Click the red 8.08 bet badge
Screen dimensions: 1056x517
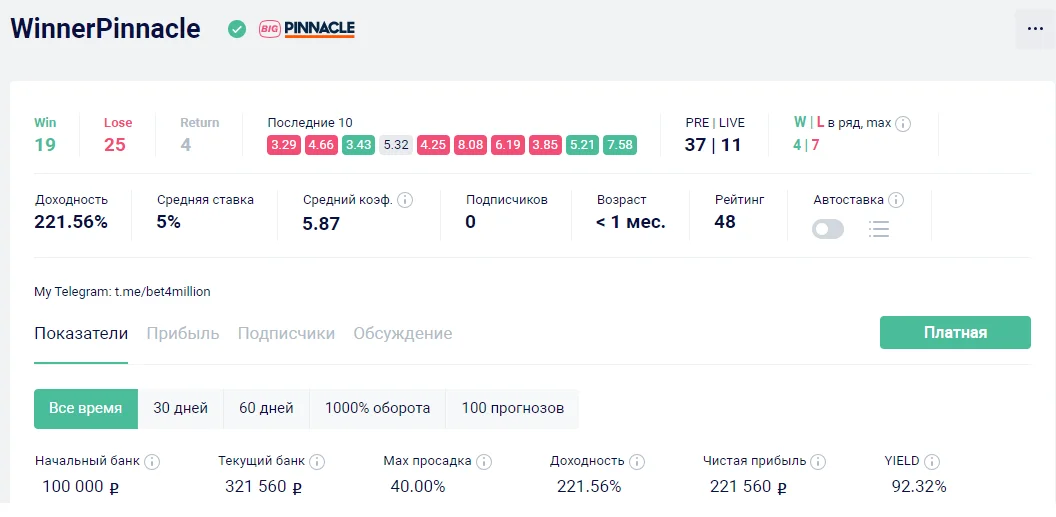(471, 145)
